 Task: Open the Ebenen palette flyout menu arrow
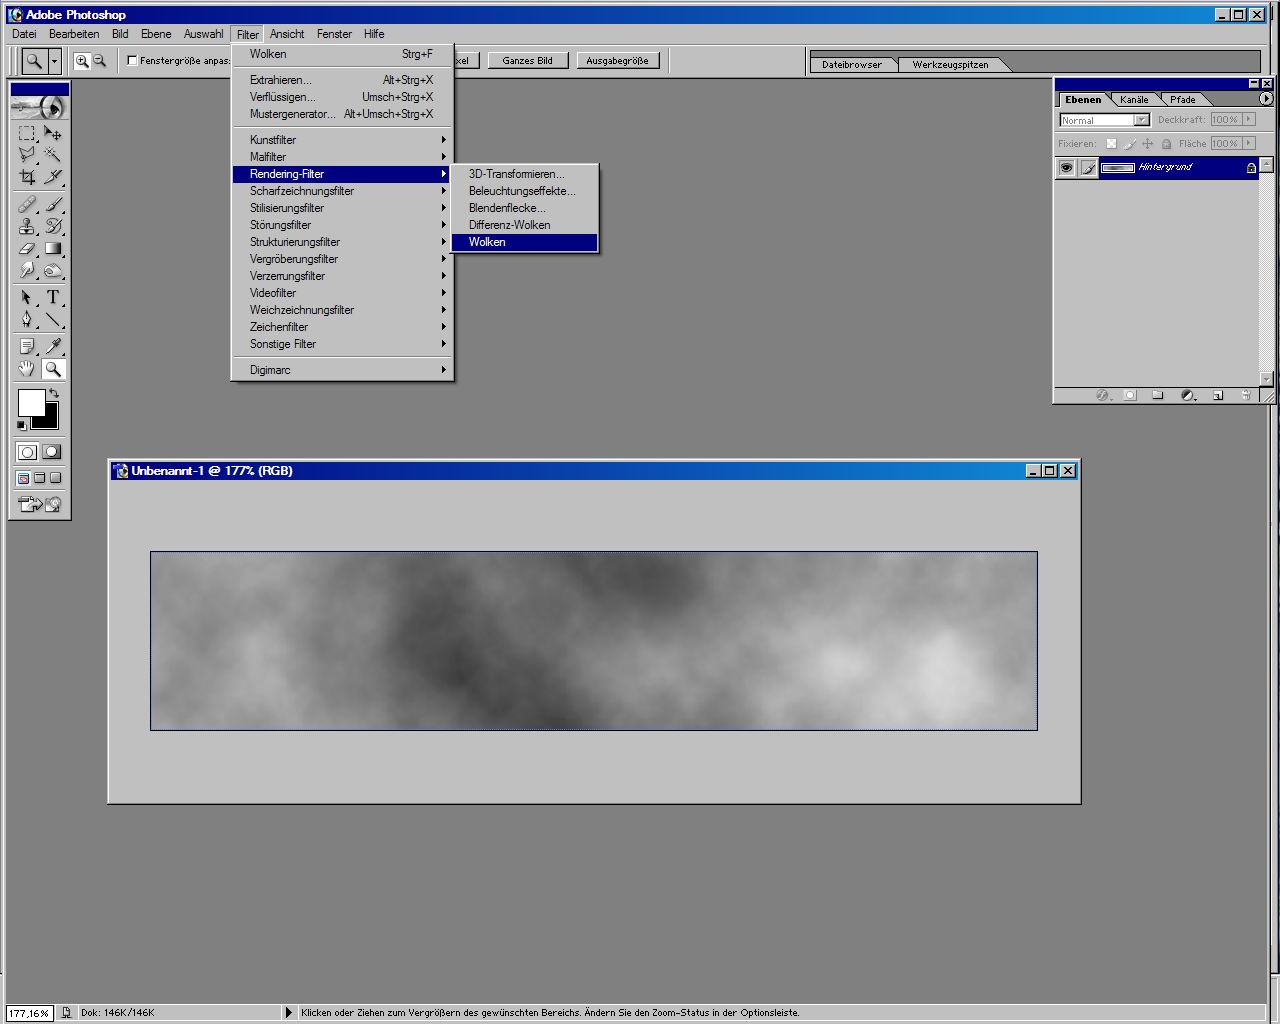[x=1266, y=99]
